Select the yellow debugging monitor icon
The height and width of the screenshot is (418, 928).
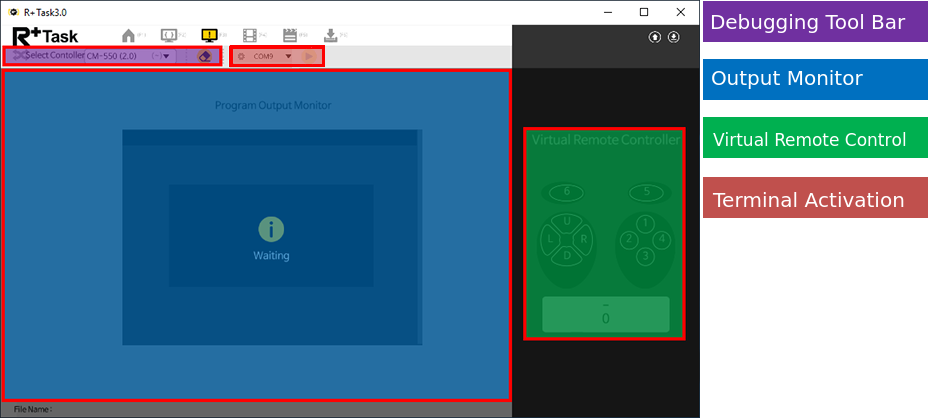pos(209,36)
